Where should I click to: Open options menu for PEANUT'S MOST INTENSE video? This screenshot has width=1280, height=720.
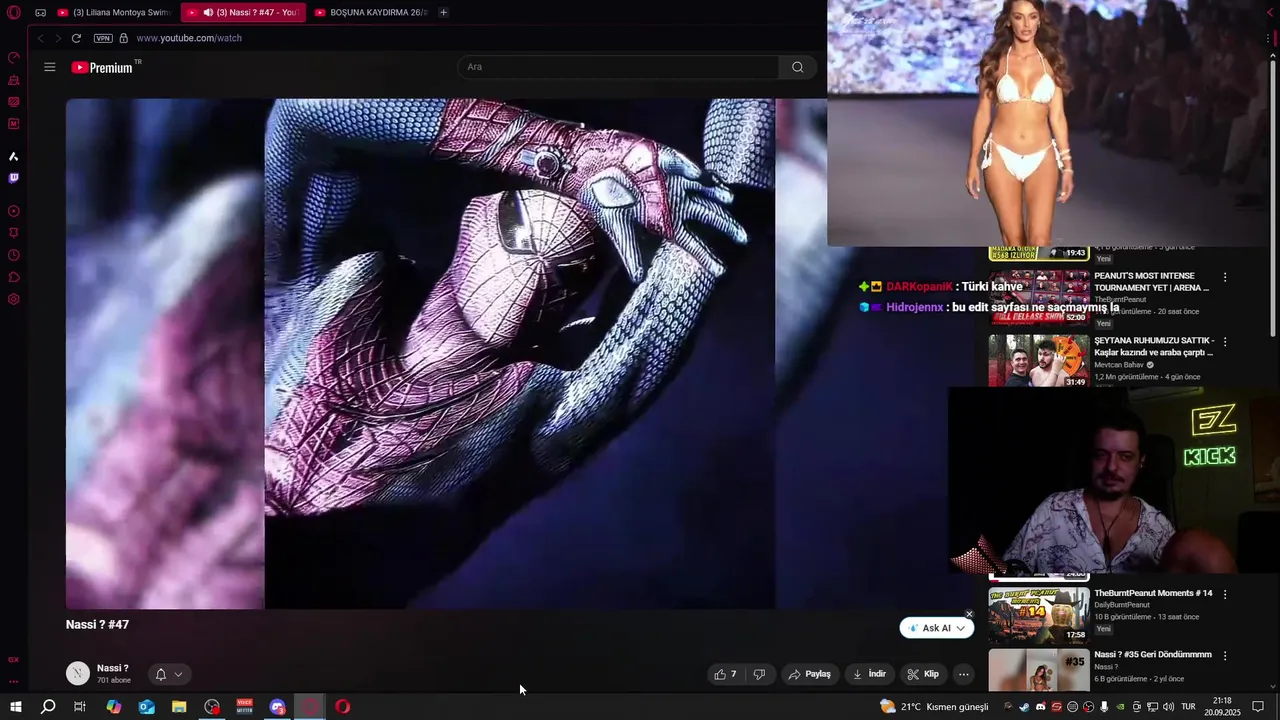(x=1225, y=277)
